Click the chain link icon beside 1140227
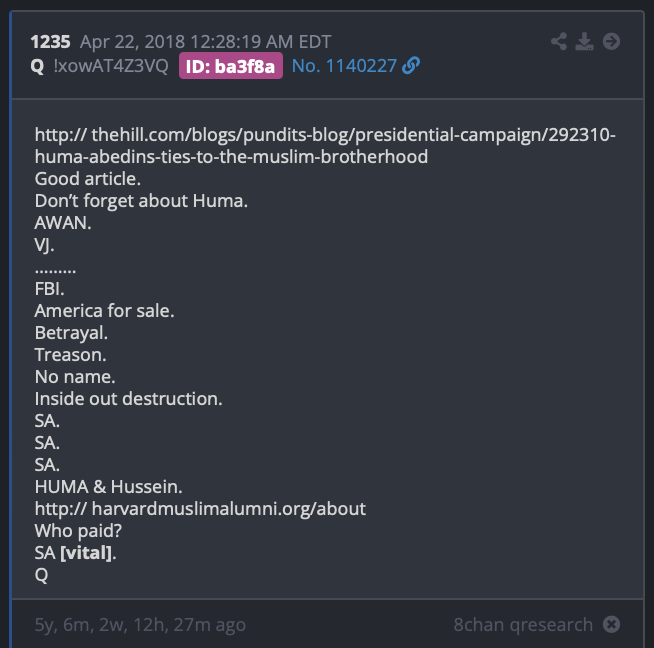Screen dimensions: 654x648 (x=411, y=66)
